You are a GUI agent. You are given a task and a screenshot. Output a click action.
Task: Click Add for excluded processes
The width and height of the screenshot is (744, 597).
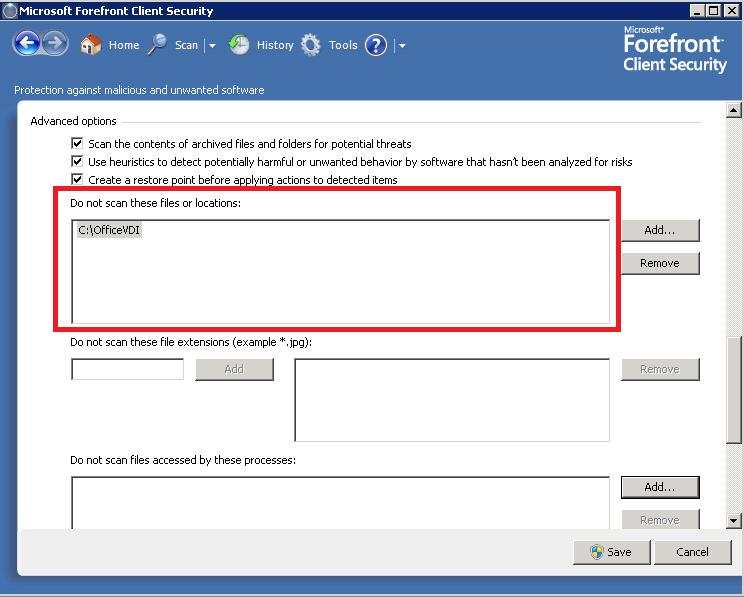[660, 487]
